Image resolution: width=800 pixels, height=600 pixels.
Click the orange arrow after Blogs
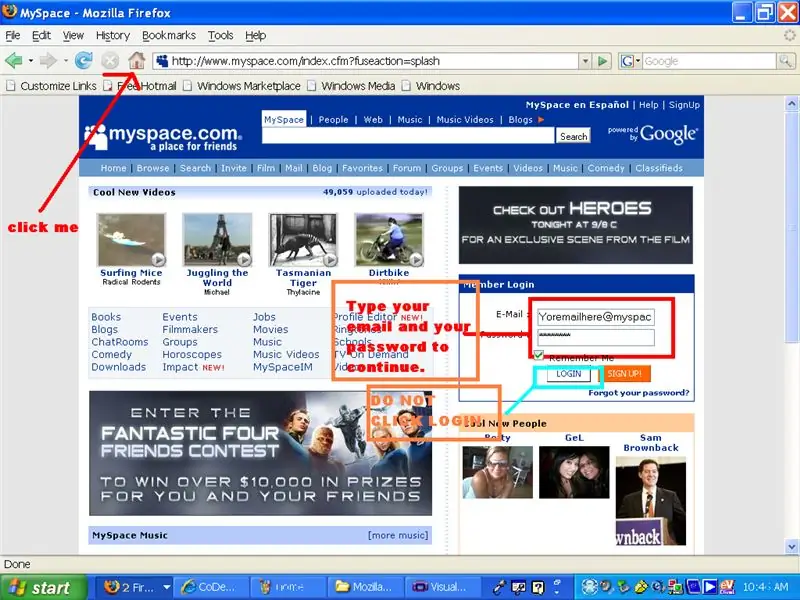point(541,120)
